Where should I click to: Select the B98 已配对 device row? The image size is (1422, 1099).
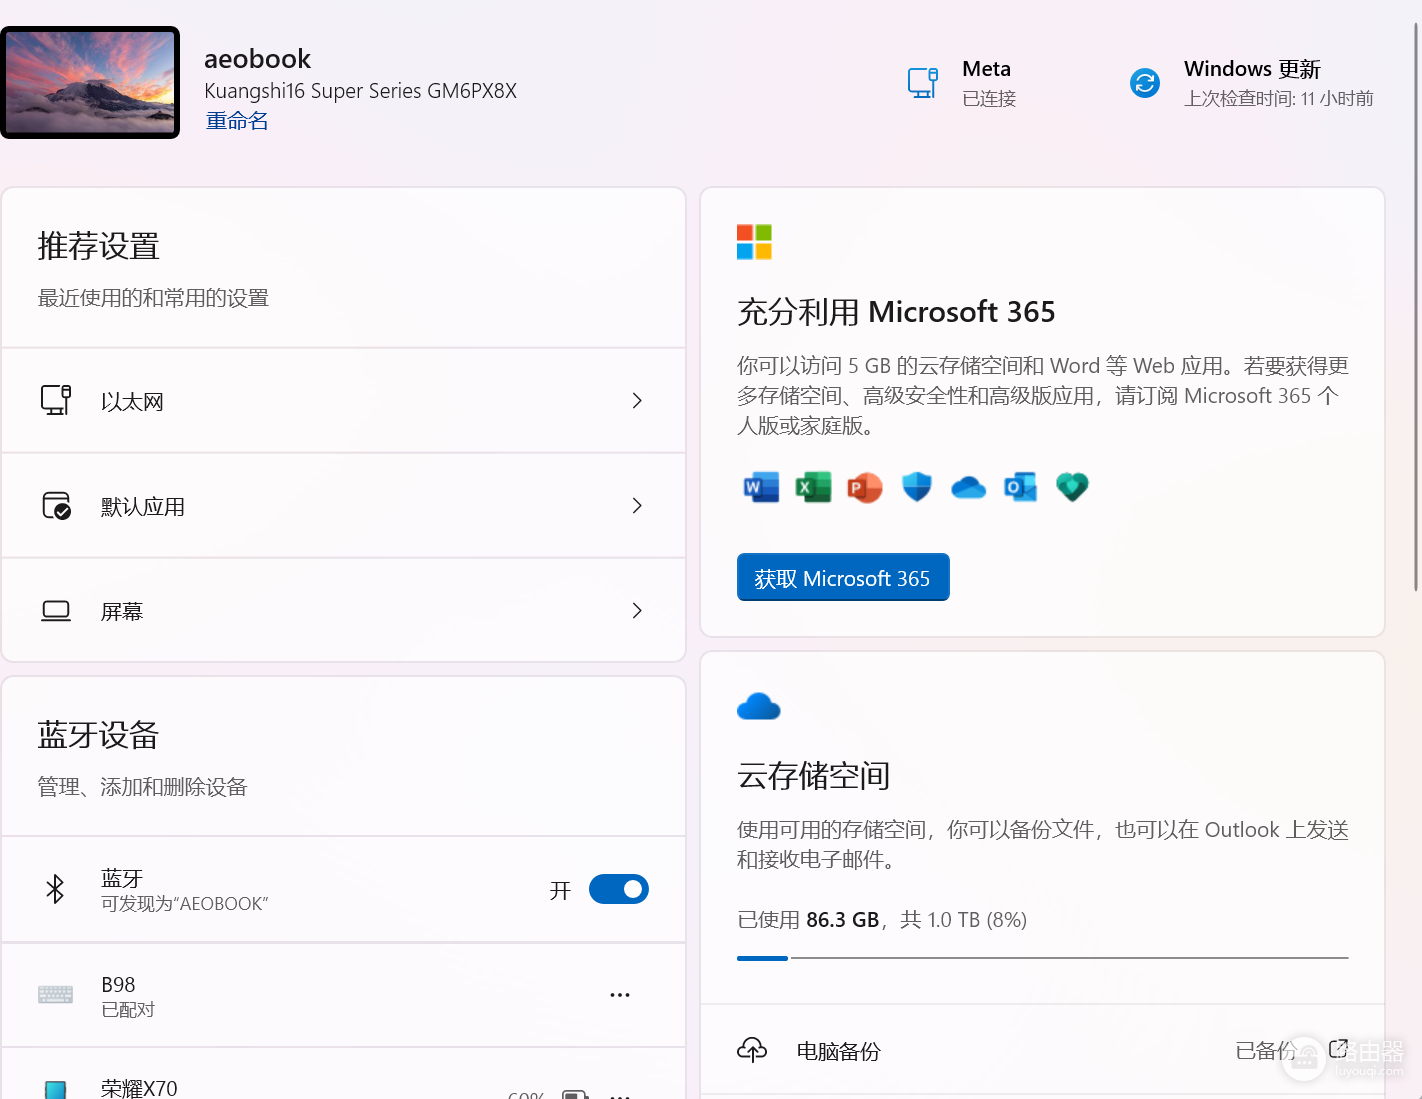[x=343, y=995]
